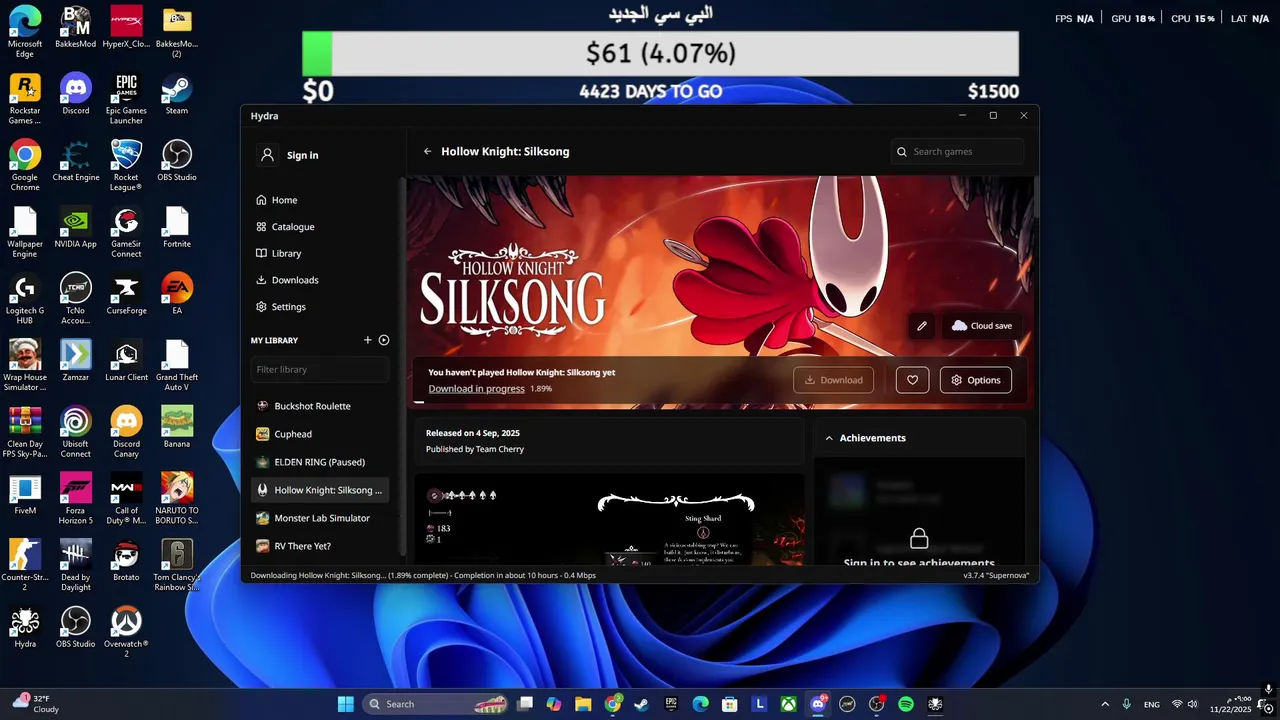Open the Rockstar Games desktop shortcut
This screenshot has width=1280, height=720.
tap(25, 99)
